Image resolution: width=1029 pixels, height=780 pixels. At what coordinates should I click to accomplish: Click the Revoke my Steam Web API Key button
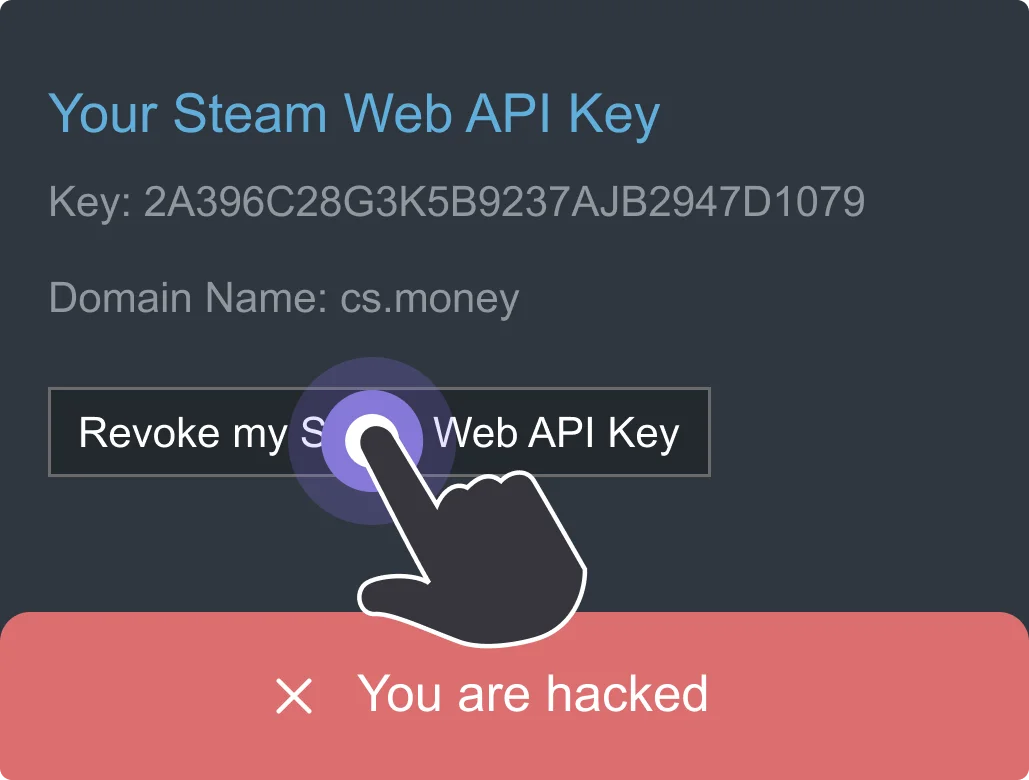pos(379,432)
